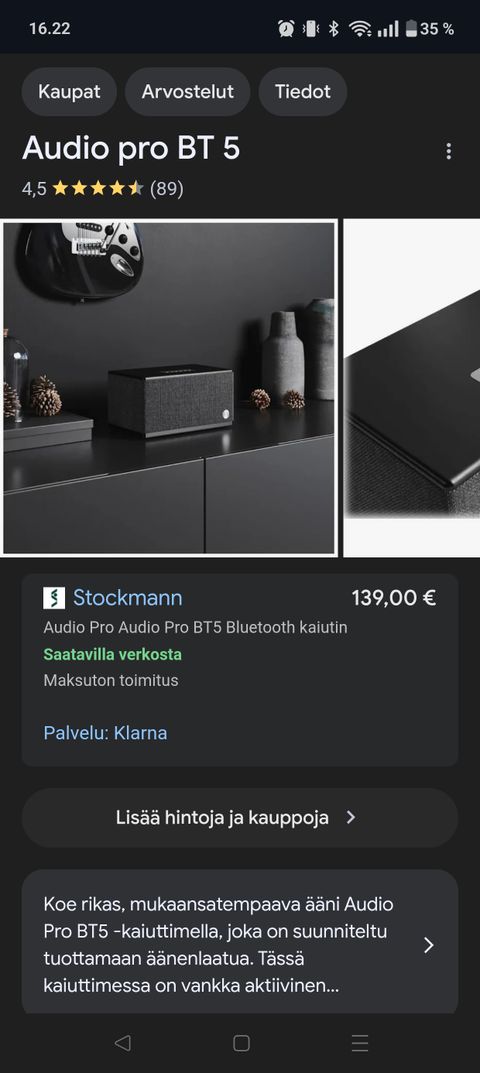Expand Lisää hintoja ja kauppoja chevron

(351, 818)
